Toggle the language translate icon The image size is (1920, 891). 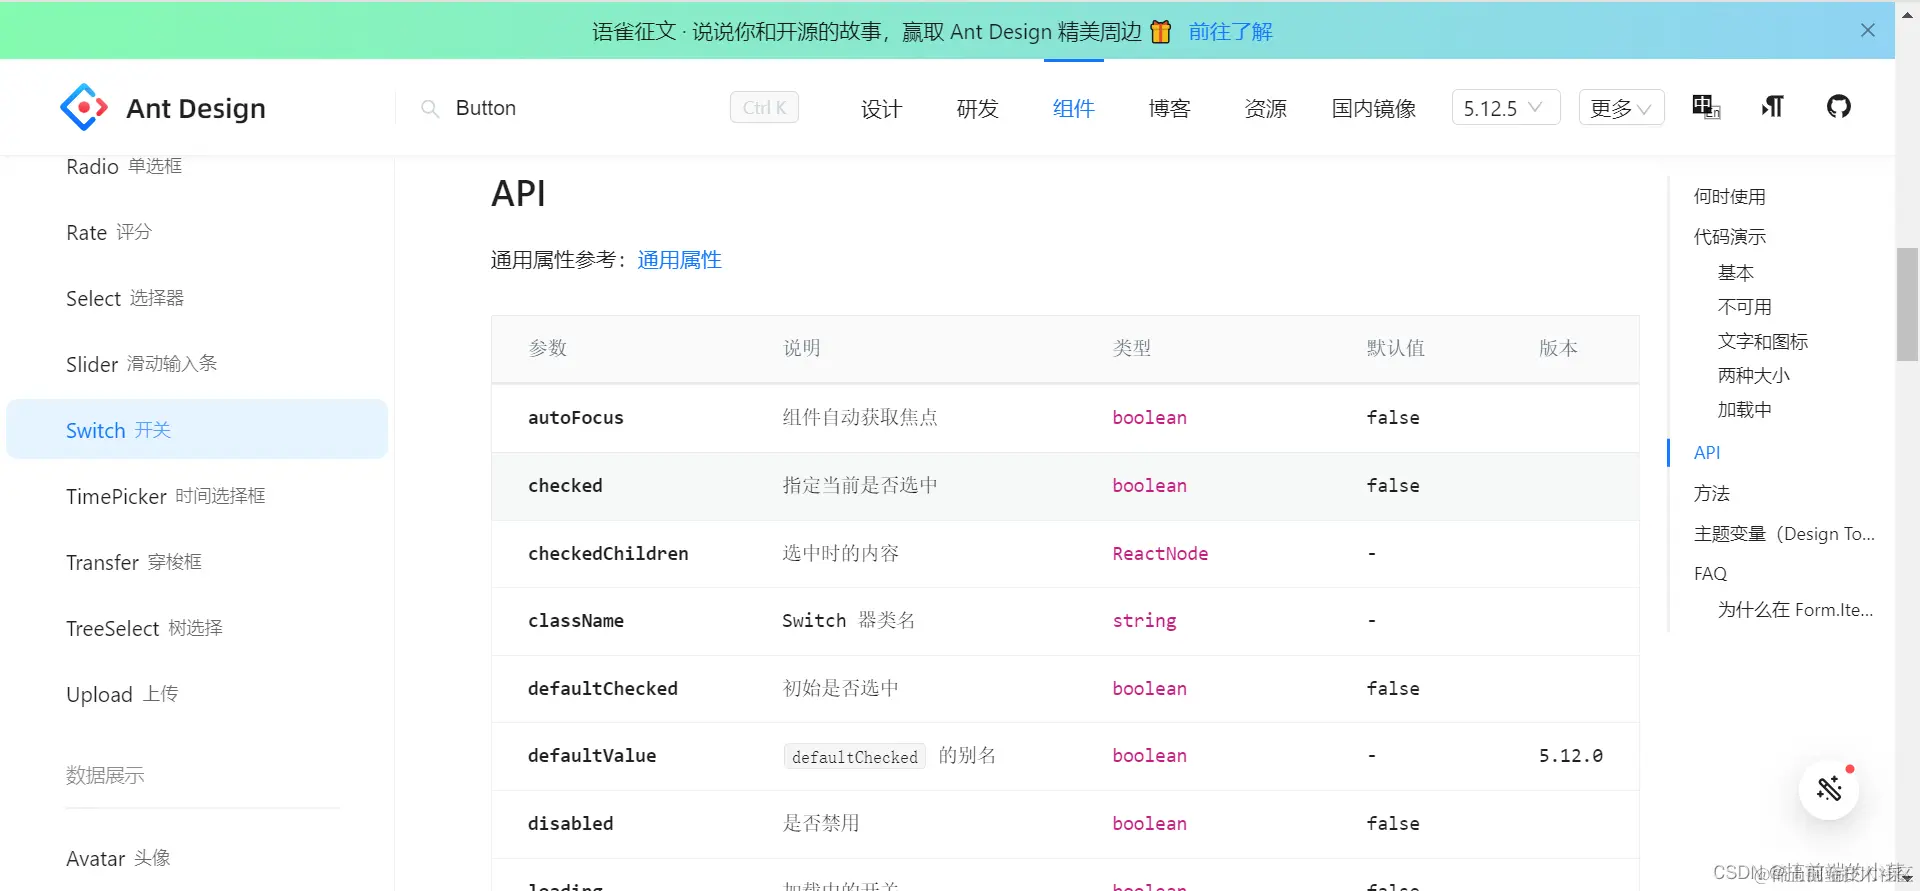[1705, 106]
